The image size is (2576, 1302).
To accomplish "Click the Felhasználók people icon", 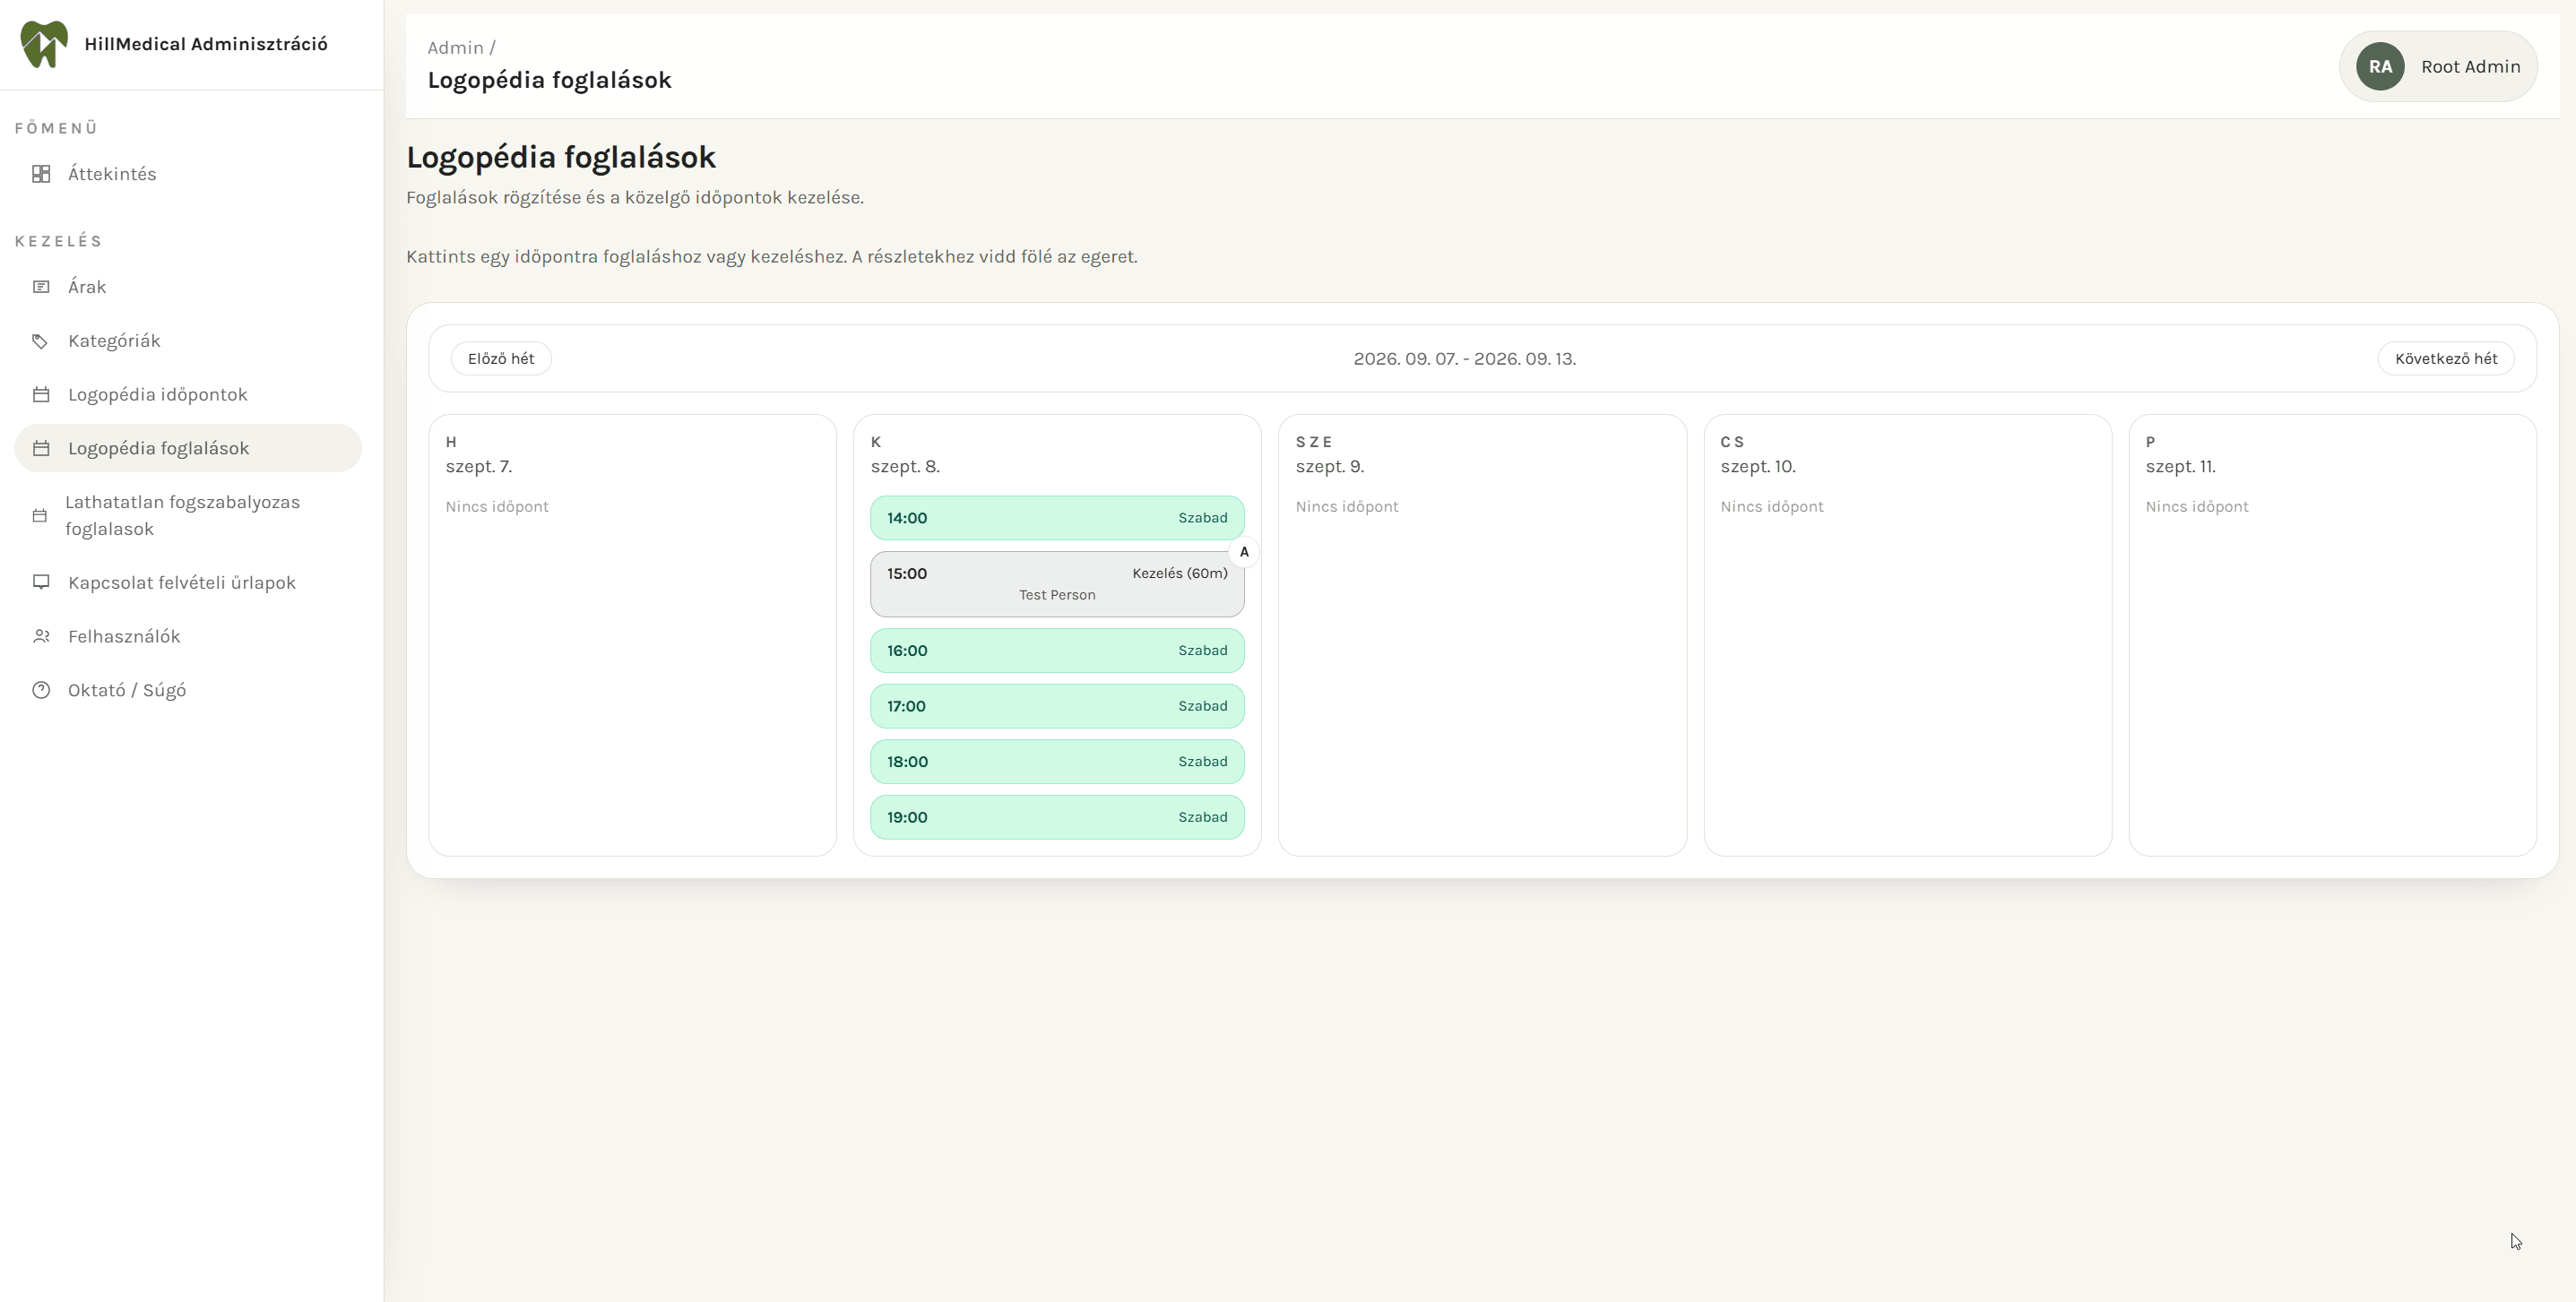I will point(41,637).
